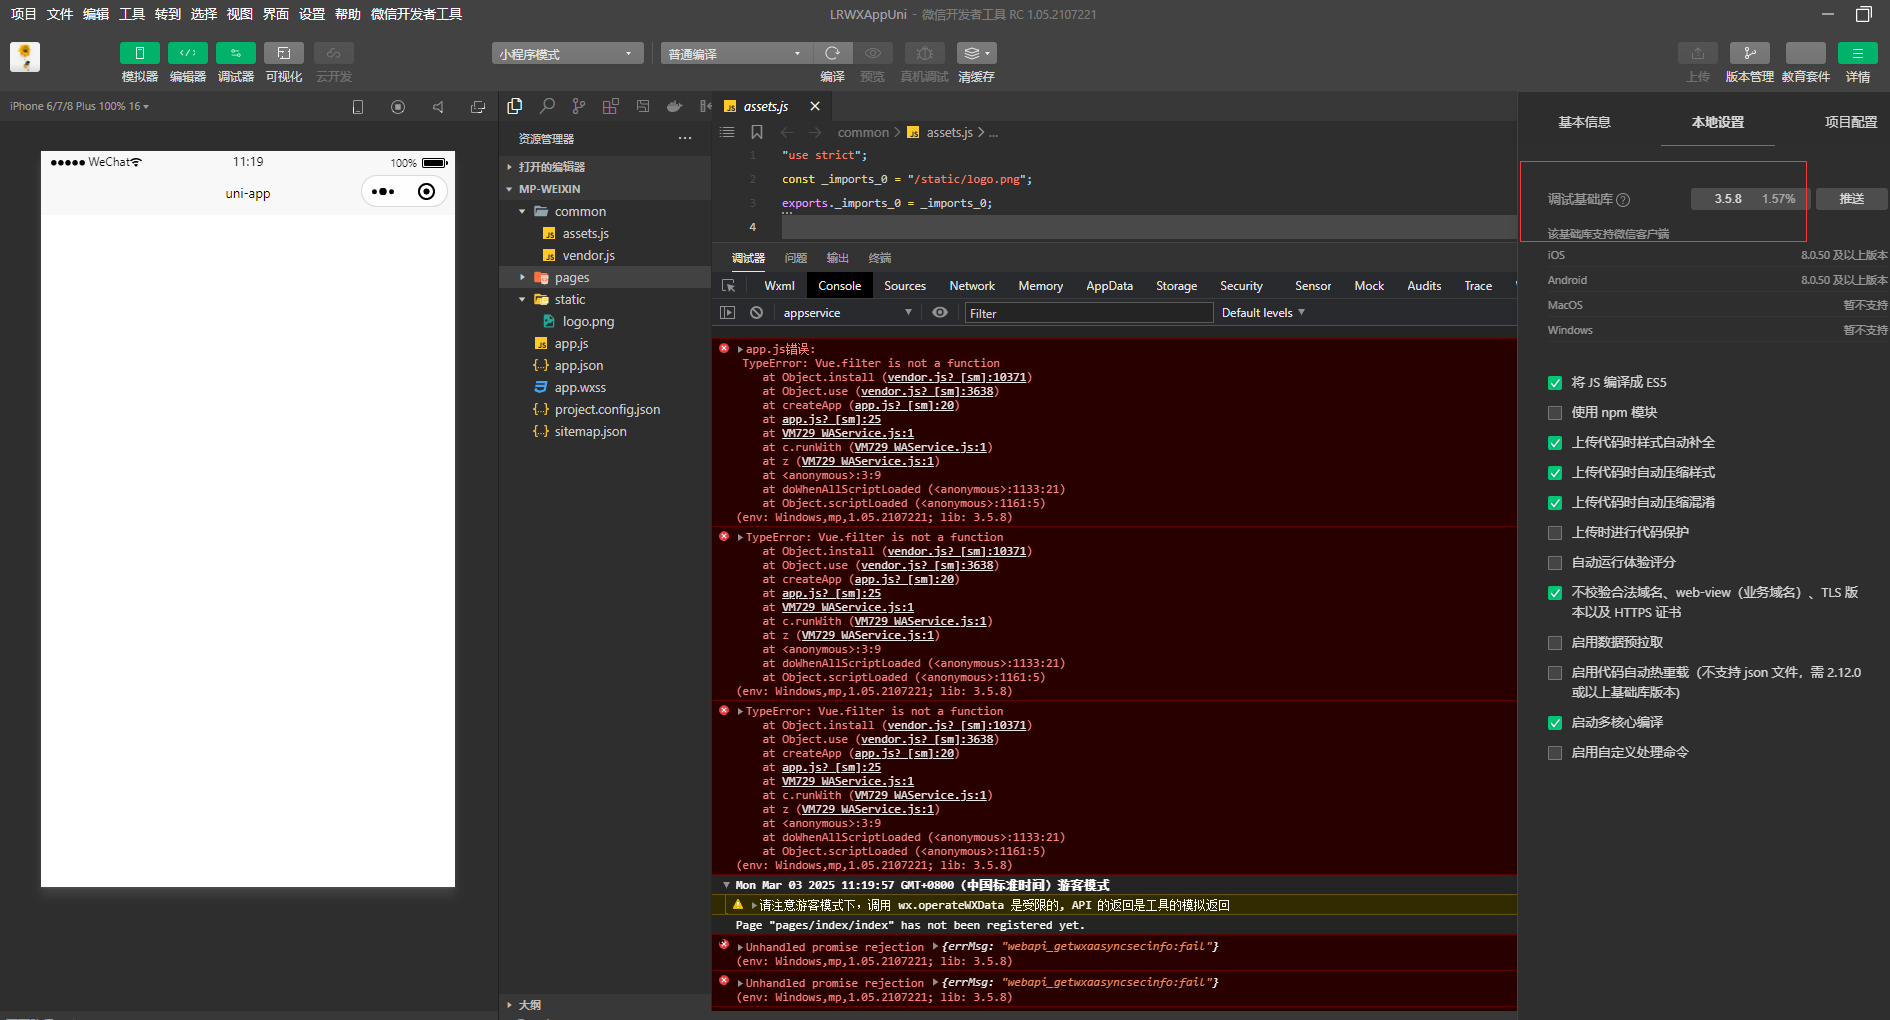The height and width of the screenshot is (1020, 1890).
Task: Click the bookmark icon in the editor breadcrumb
Action: tap(757, 132)
